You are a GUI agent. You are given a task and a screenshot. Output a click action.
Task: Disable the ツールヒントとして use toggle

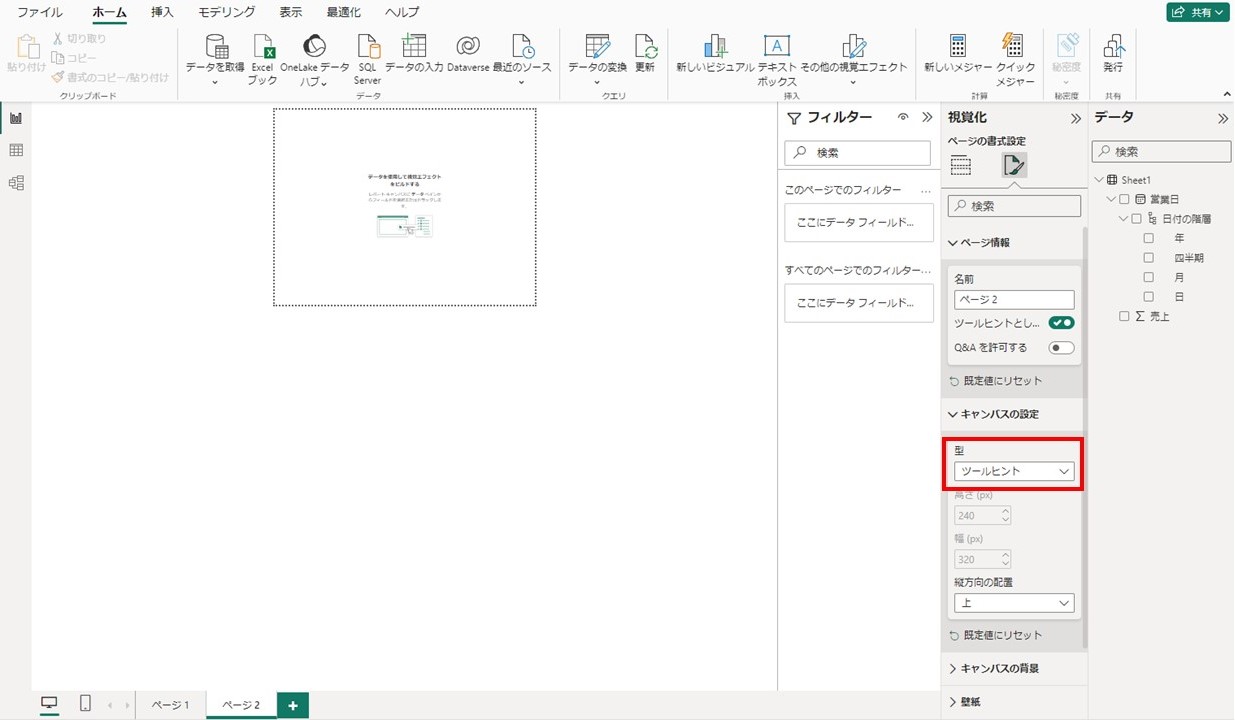click(x=1061, y=323)
